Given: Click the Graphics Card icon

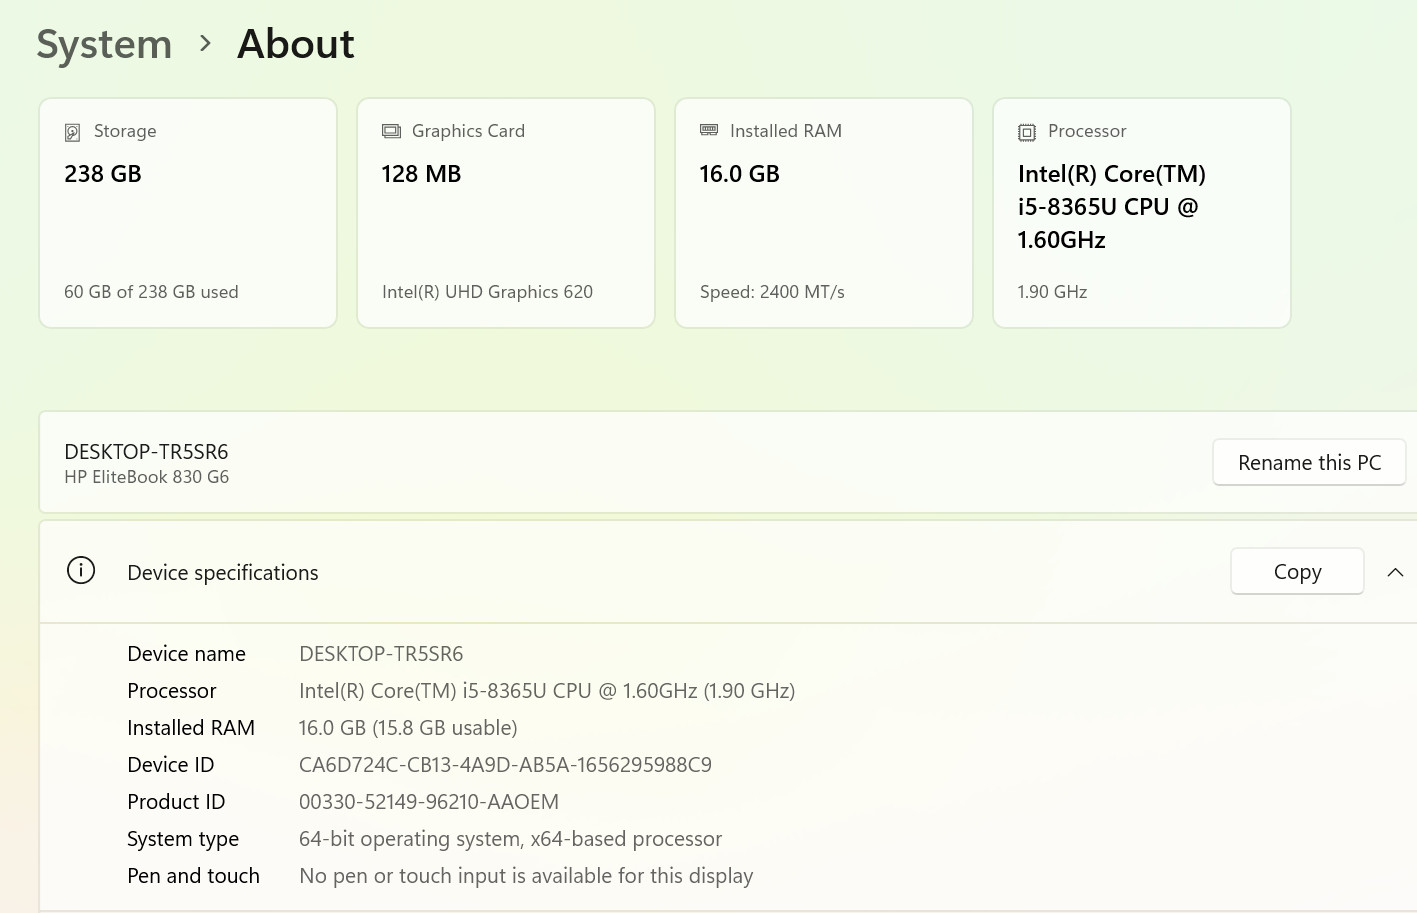Looking at the screenshot, I should (391, 131).
